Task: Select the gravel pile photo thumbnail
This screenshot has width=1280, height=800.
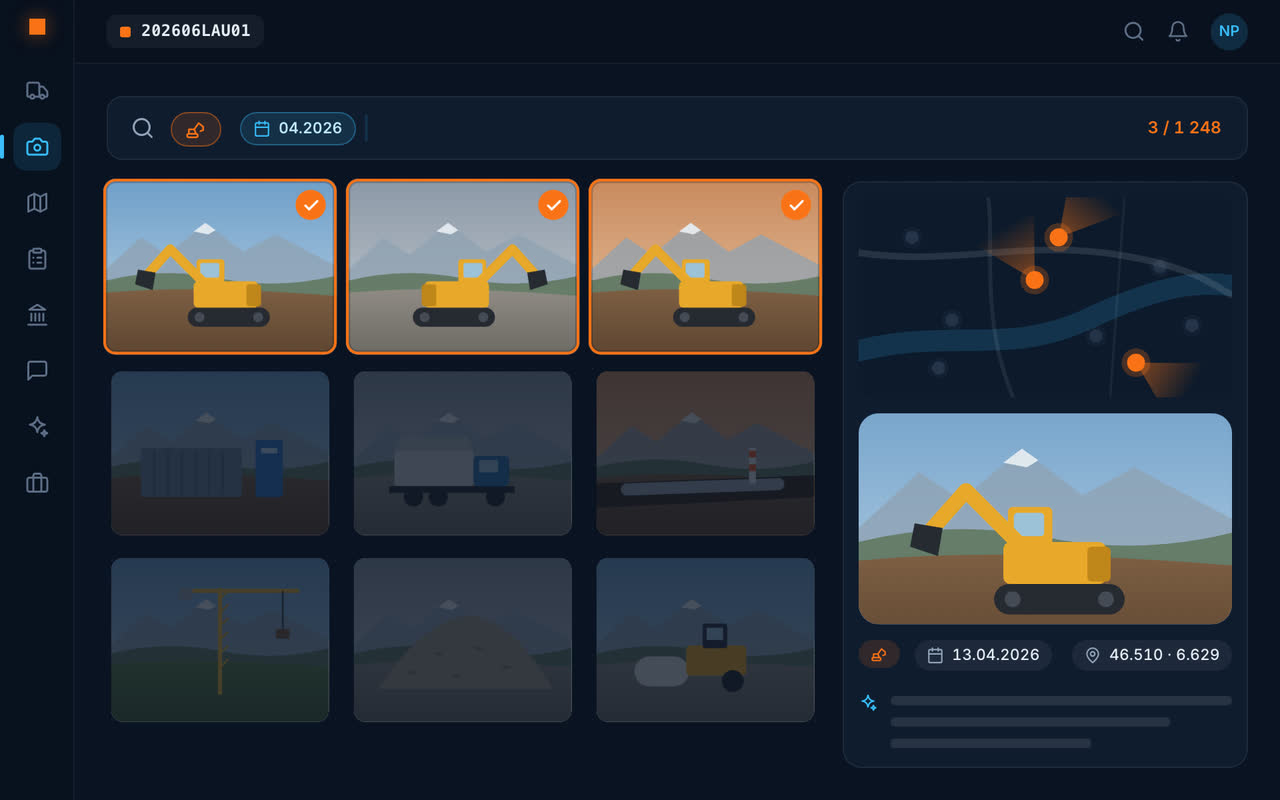Action: point(463,640)
